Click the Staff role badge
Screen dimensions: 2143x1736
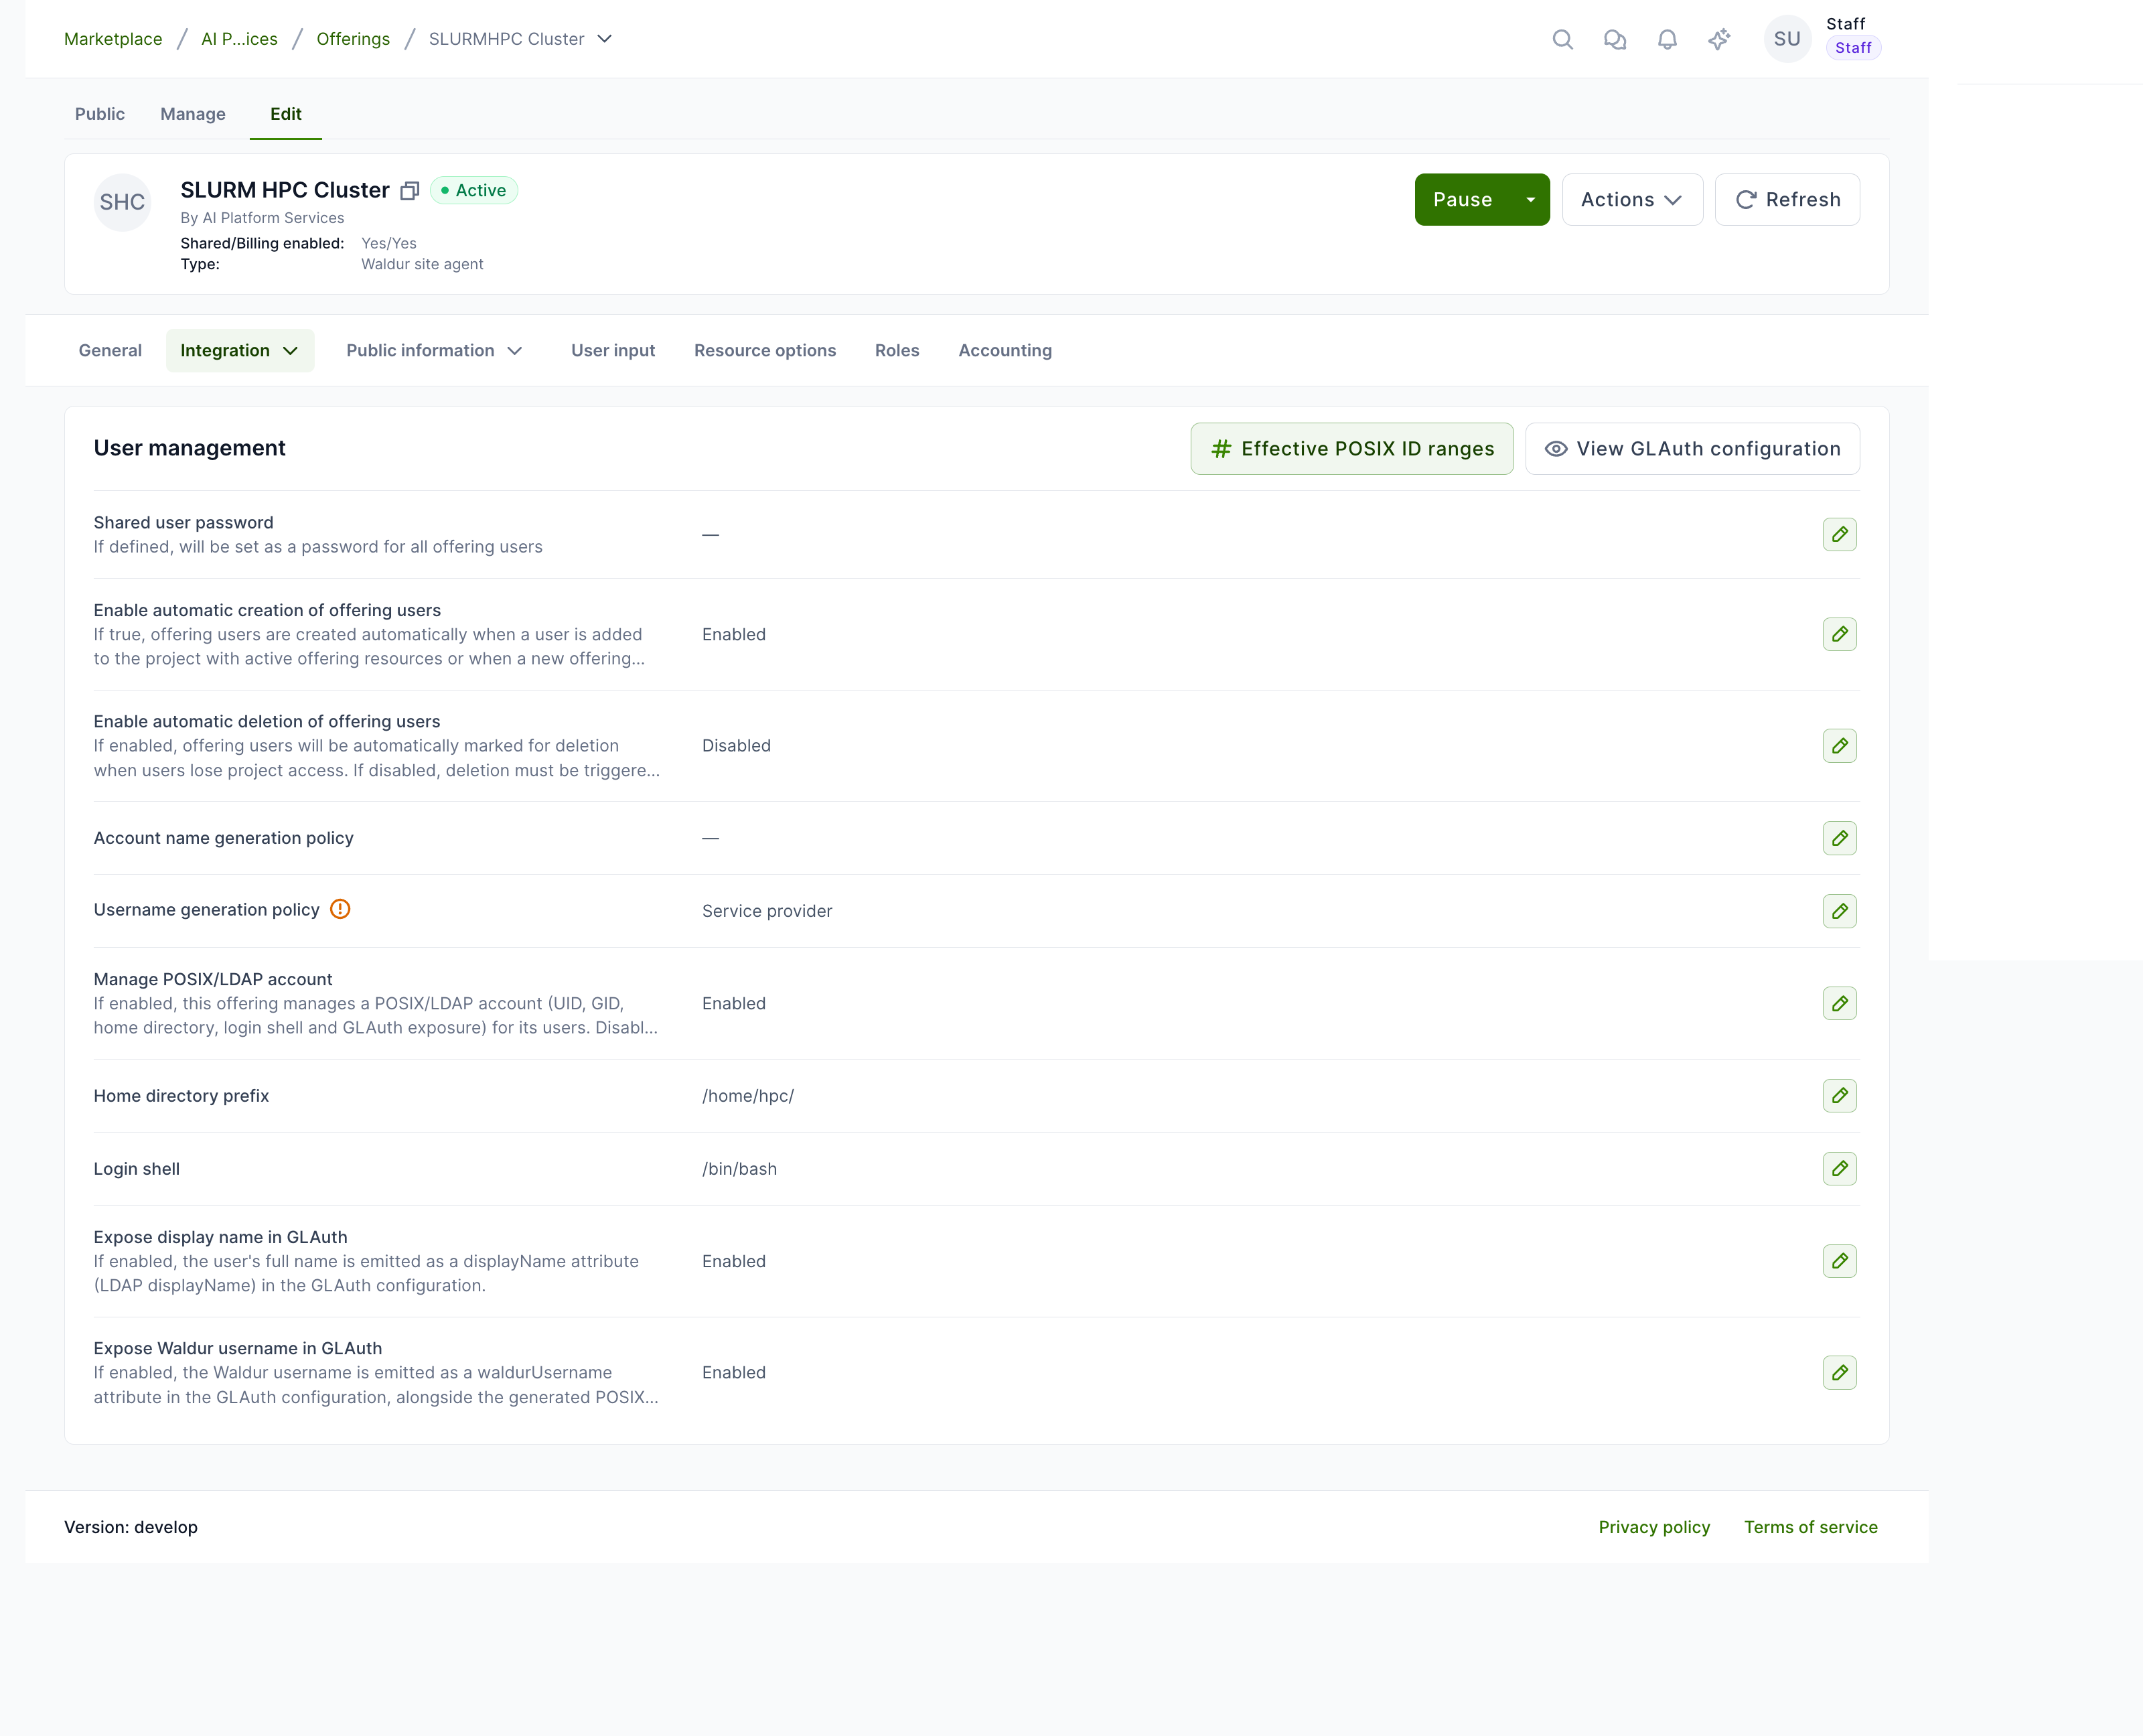tap(1853, 48)
